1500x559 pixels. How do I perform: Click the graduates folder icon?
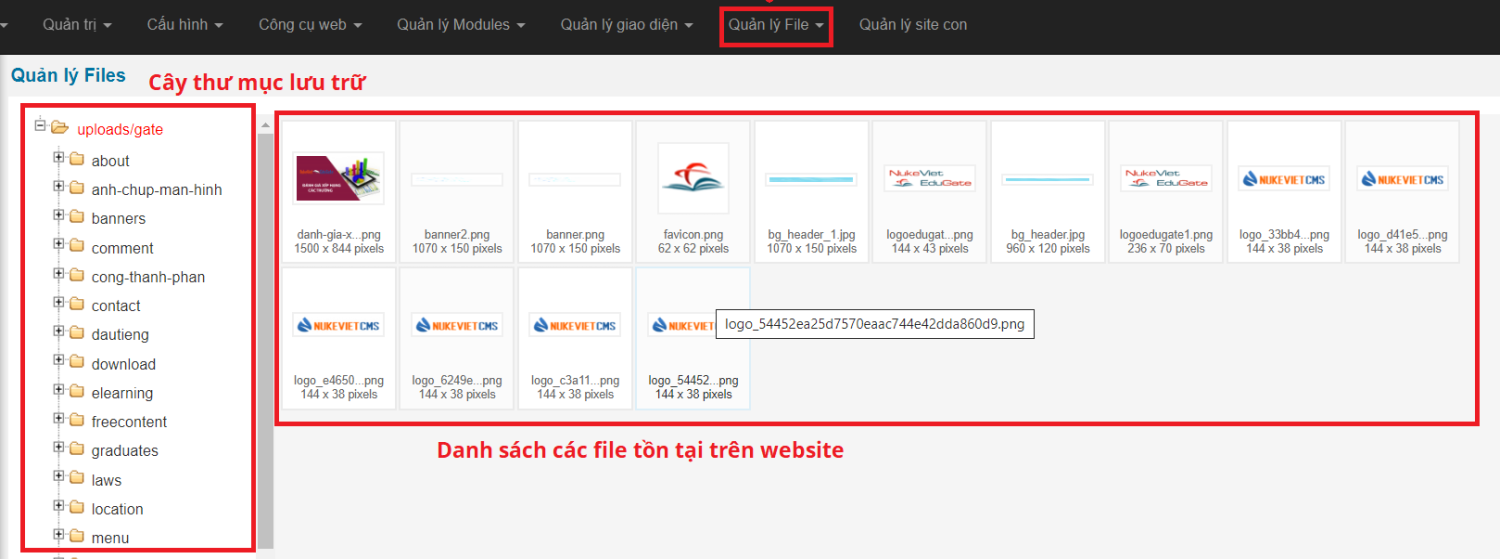pyautogui.click(x=77, y=449)
